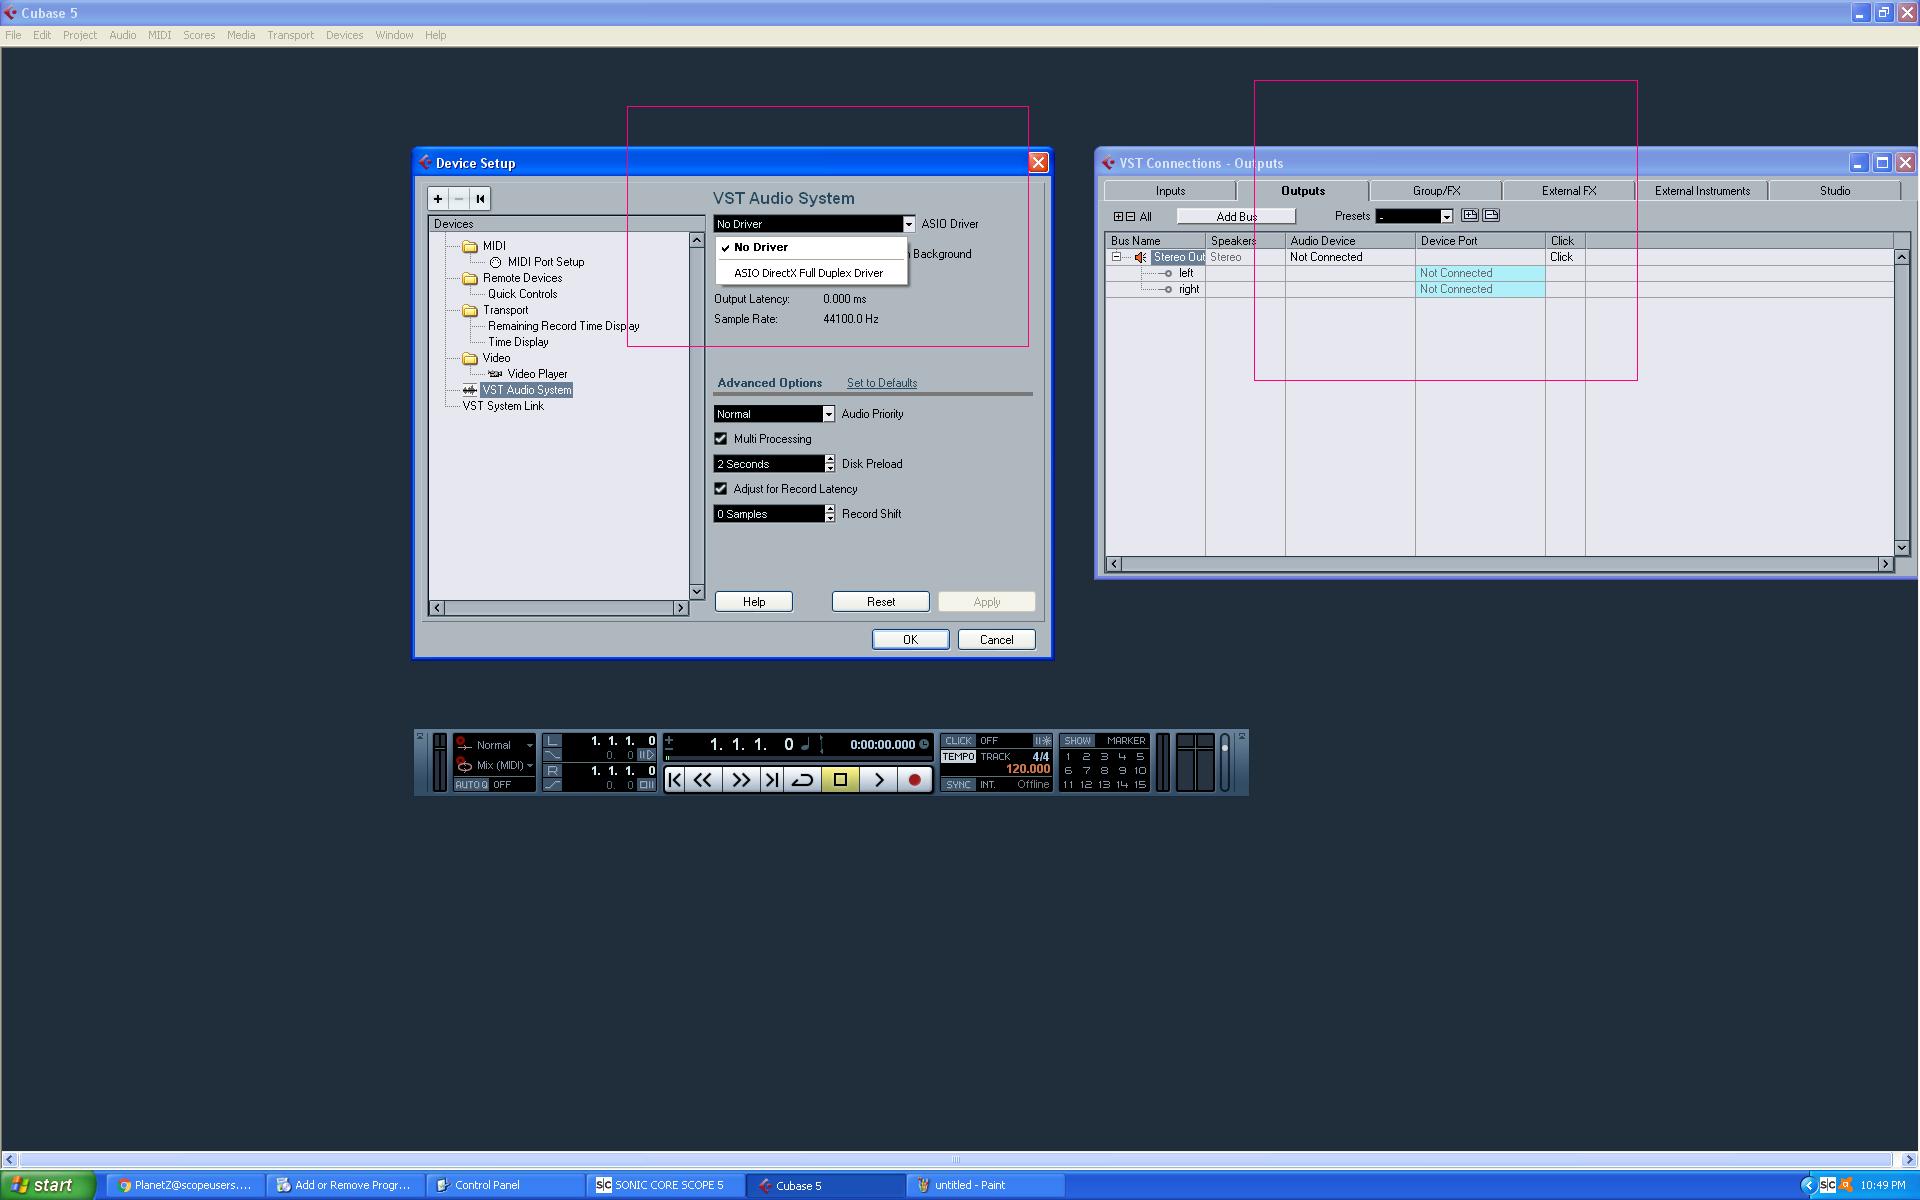Viewport: 1920px width, 1200px height.
Task: Go to project end on the transport
Action: 772,780
